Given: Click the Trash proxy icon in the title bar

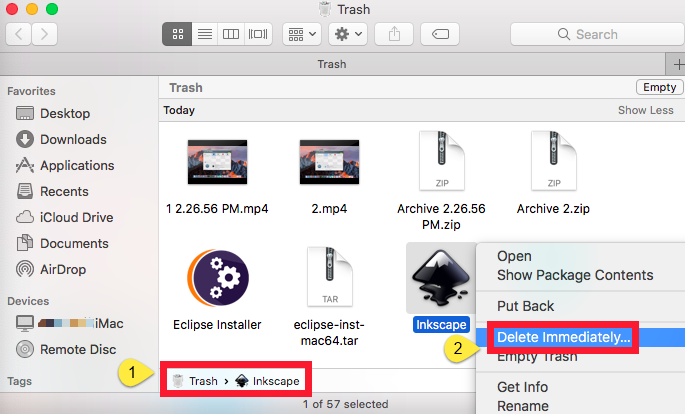Looking at the screenshot, I should [325, 9].
